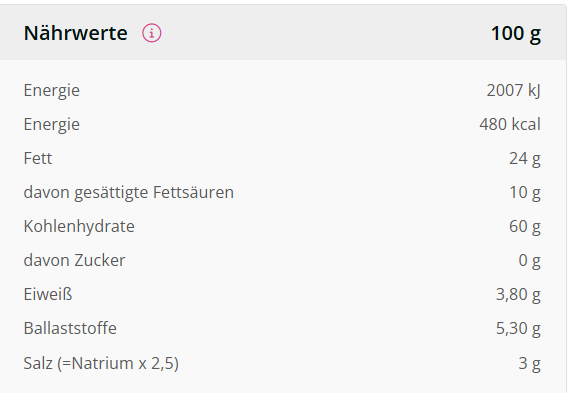This screenshot has width=574, height=407.
Task: Select the Fett label
Action: (x=38, y=158)
